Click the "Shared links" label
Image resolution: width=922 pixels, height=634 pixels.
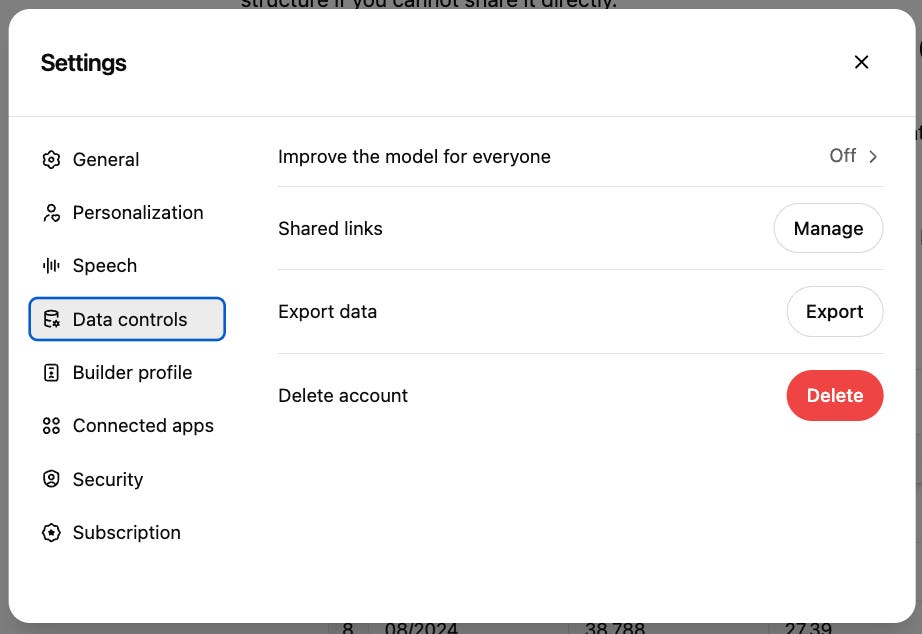tap(330, 228)
